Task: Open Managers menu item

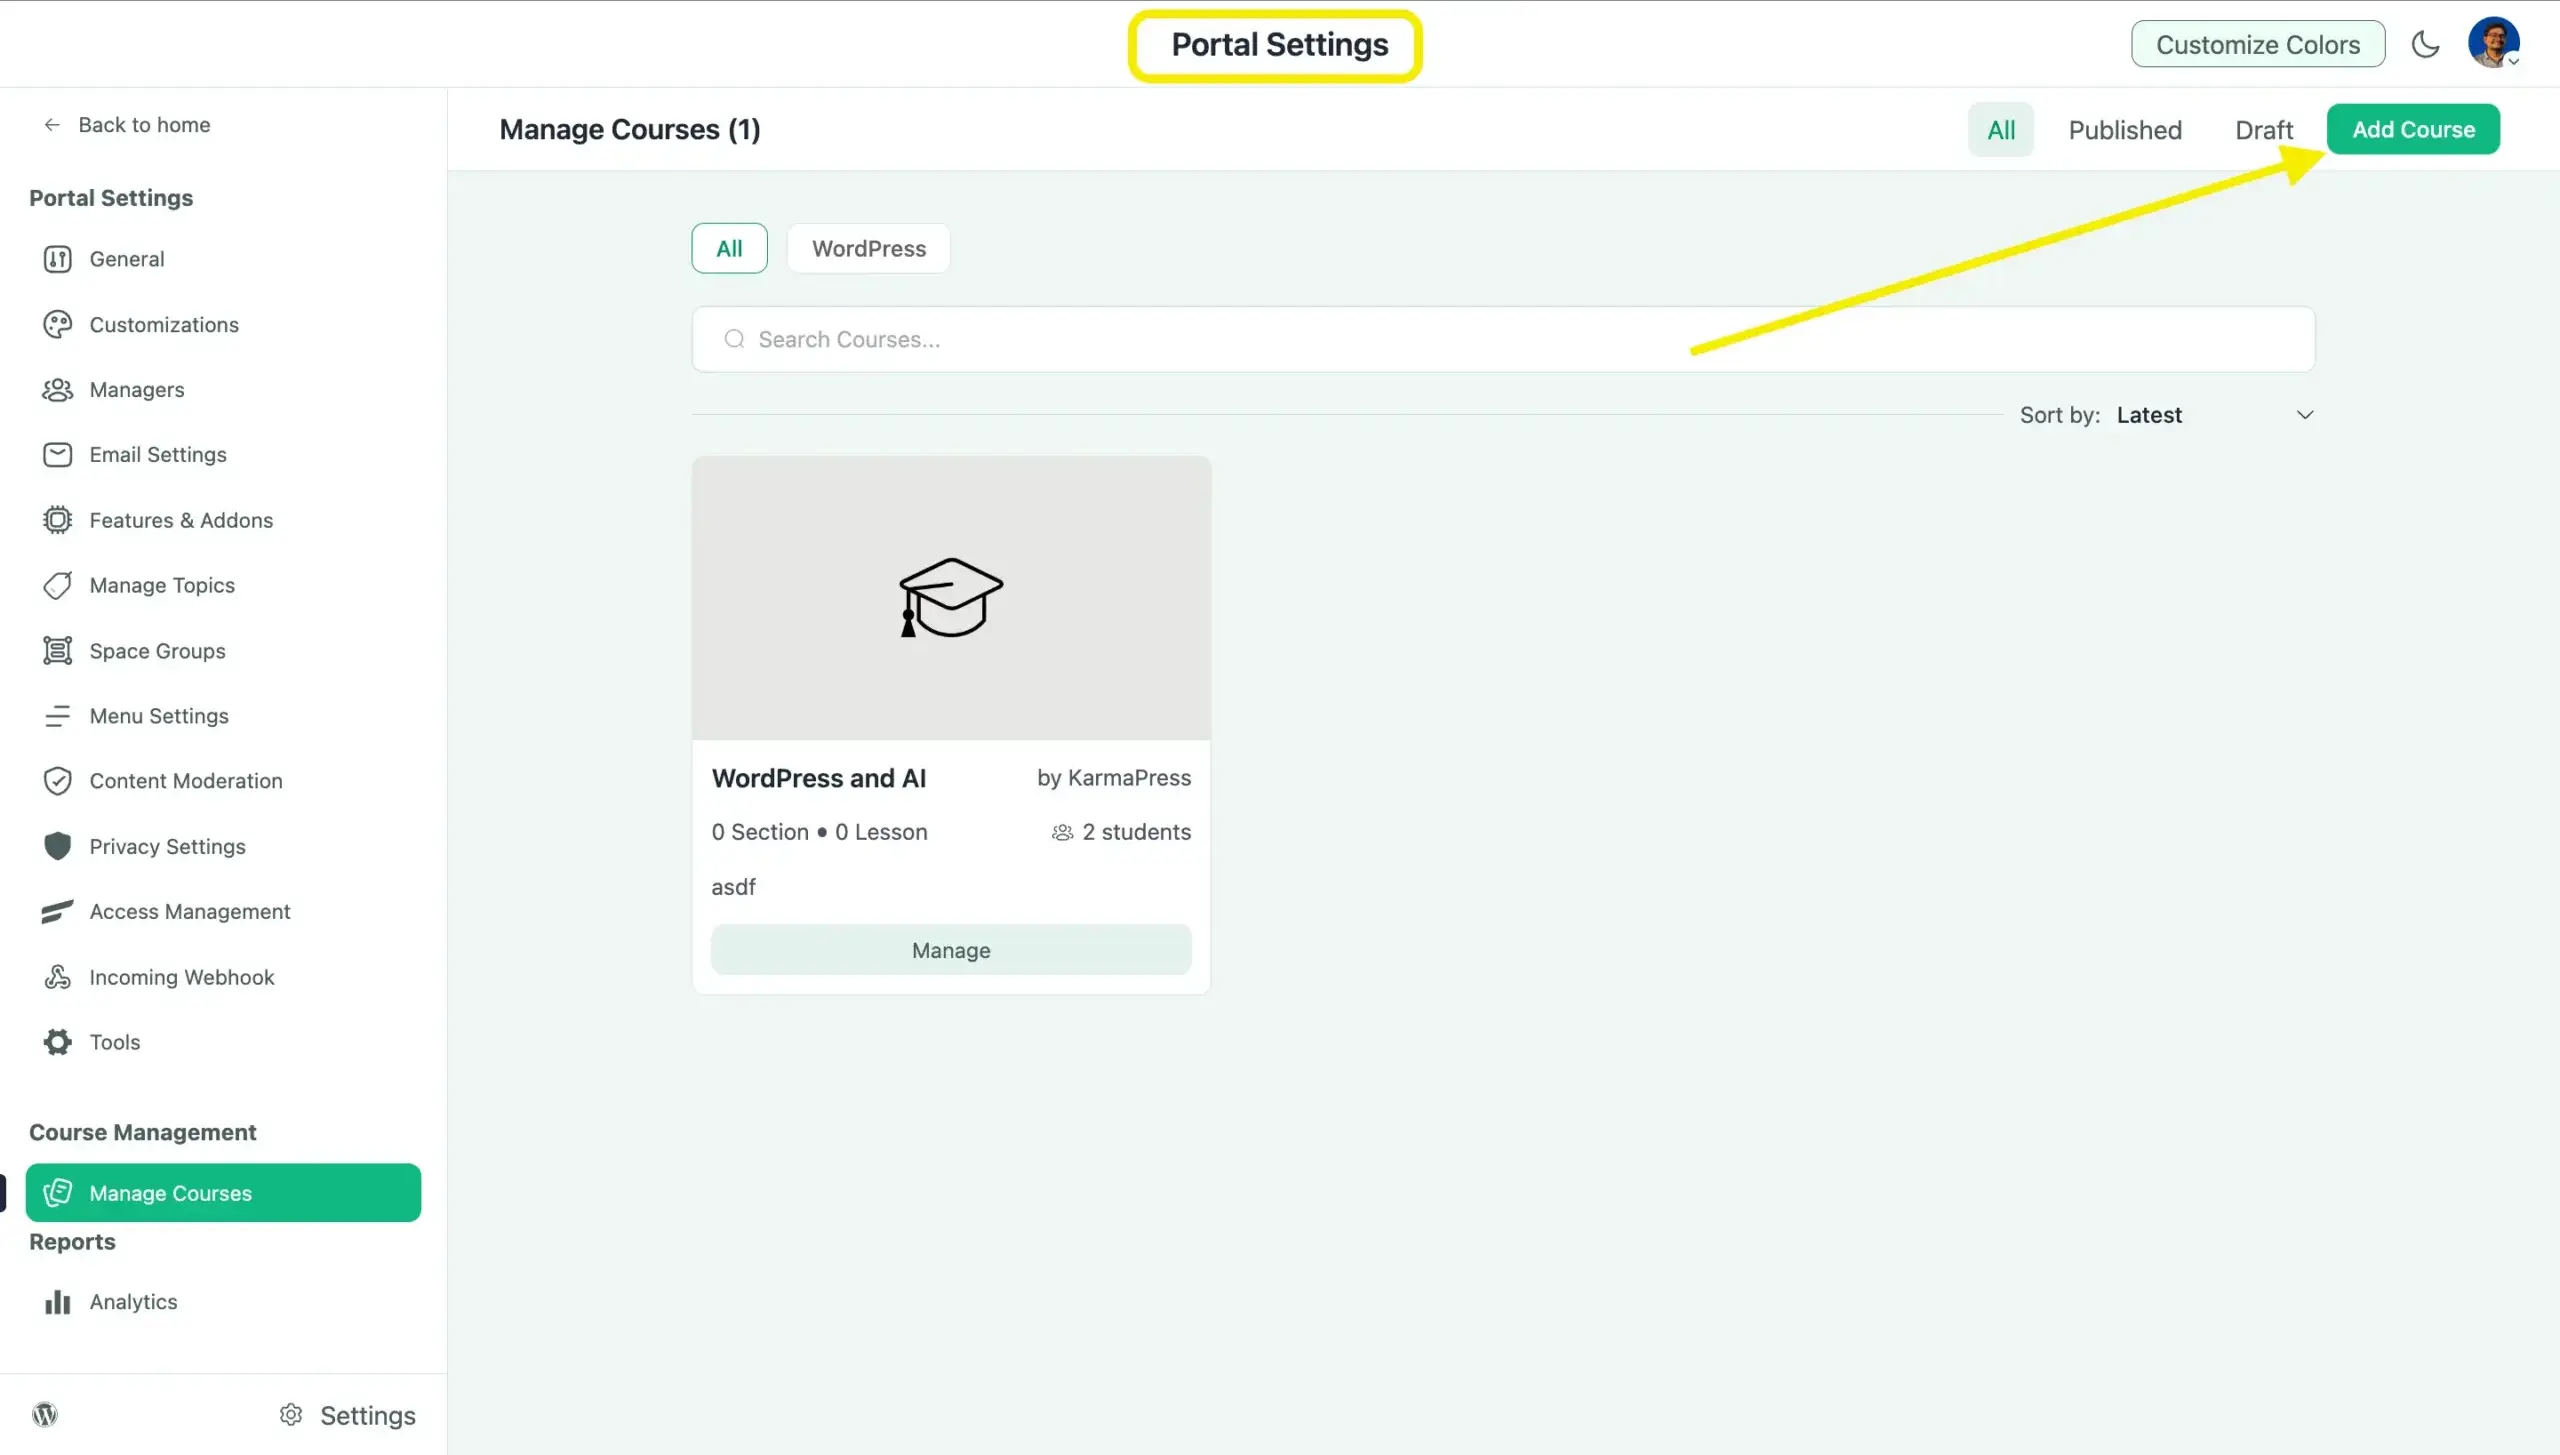Action: click(223, 389)
